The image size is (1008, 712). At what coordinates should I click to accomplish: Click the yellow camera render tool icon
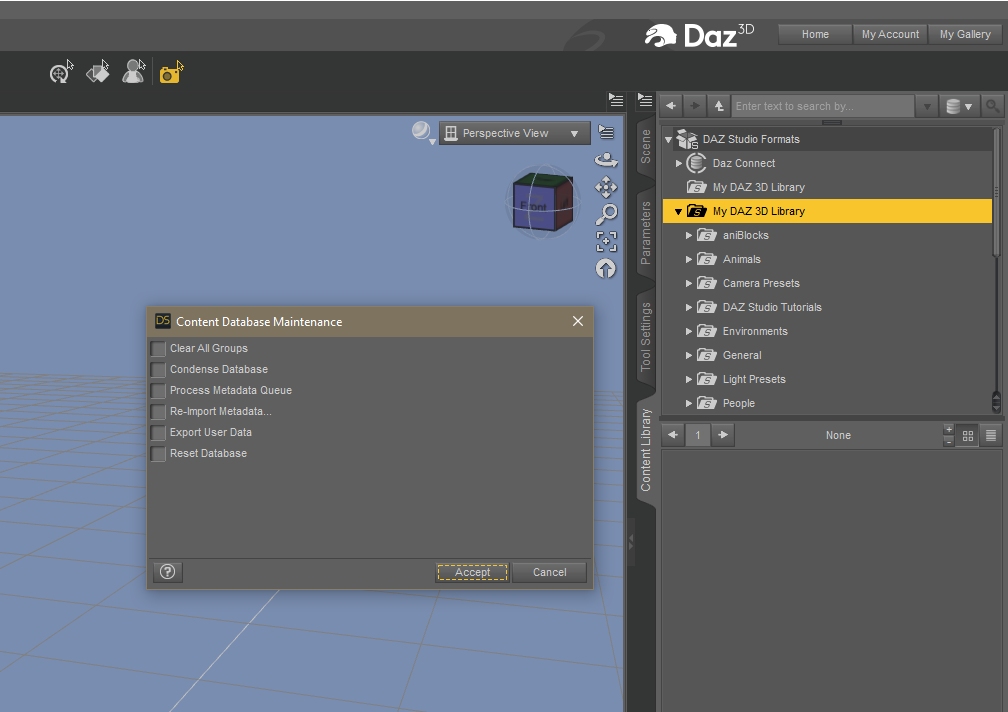click(x=171, y=73)
